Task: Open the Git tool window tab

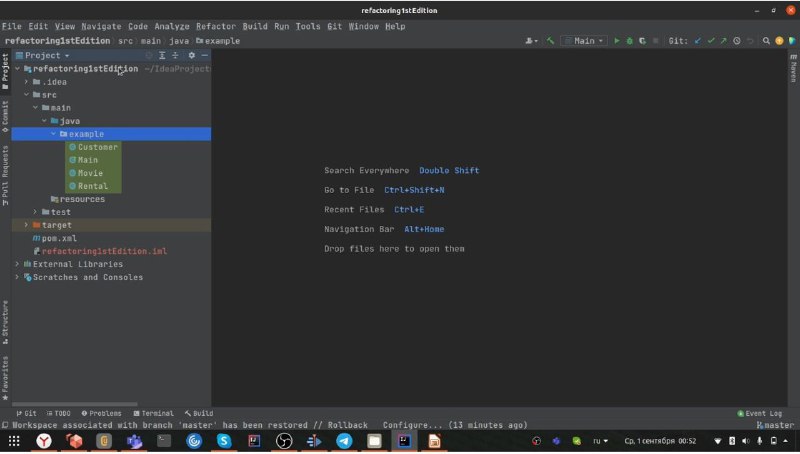Action: click(x=26, y=413)
